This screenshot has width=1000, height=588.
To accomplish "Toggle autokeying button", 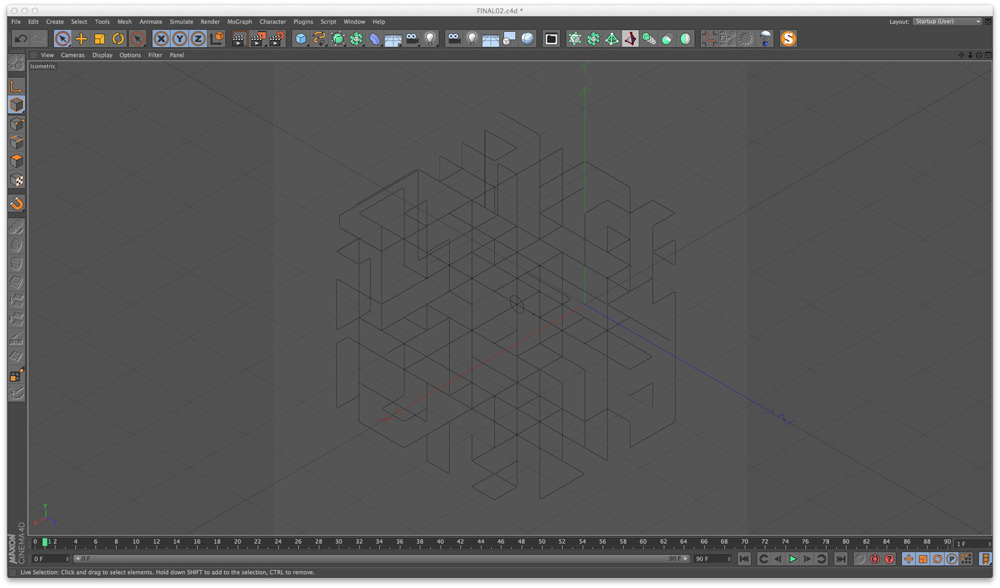I will click(875, 559).
